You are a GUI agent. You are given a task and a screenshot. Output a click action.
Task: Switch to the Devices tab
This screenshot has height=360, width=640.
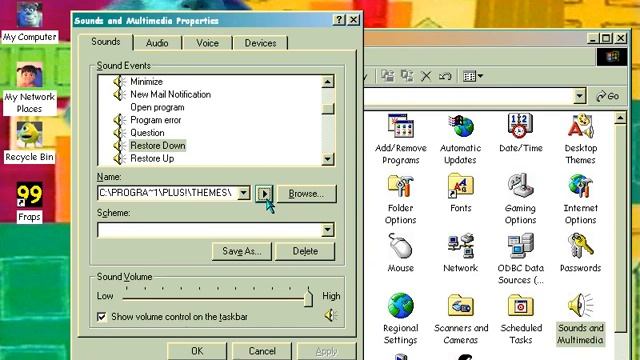[x=260, y=43]
